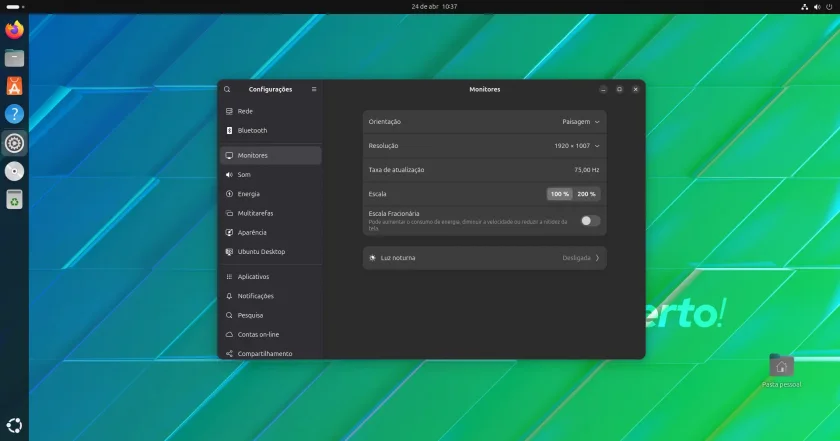Open Aplicativos settings in sidebar
The height and width of the screenshot is (441, 840).
click(271, 277)
